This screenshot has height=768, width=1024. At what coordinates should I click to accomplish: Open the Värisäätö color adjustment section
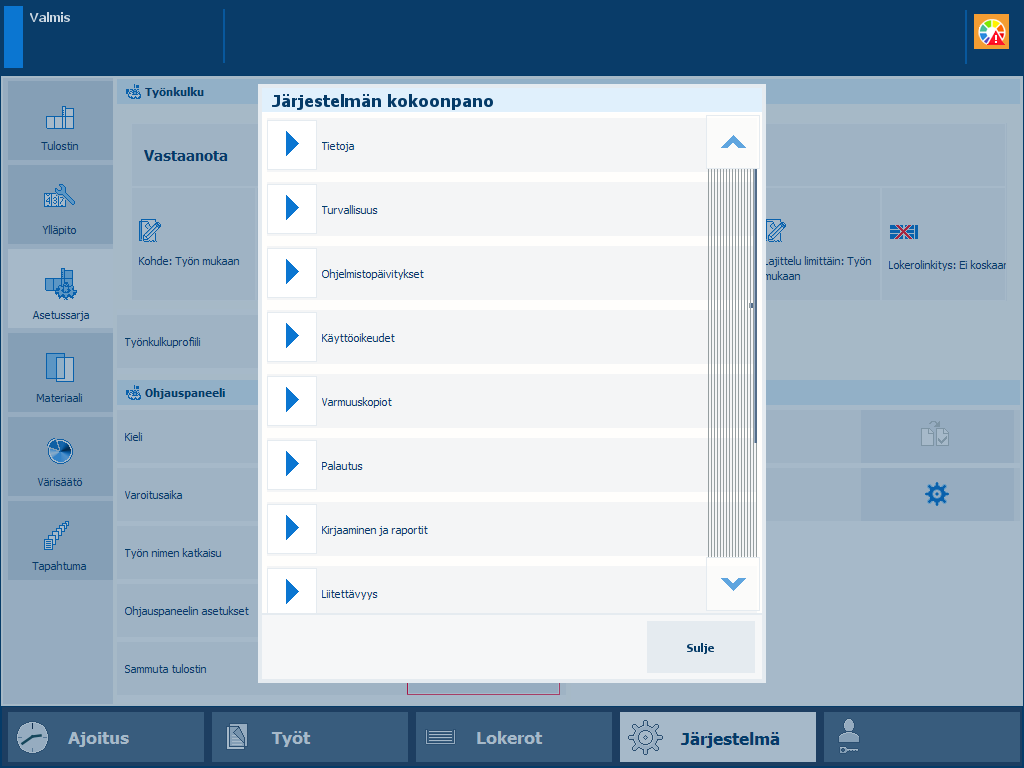(x=60, y=457)
